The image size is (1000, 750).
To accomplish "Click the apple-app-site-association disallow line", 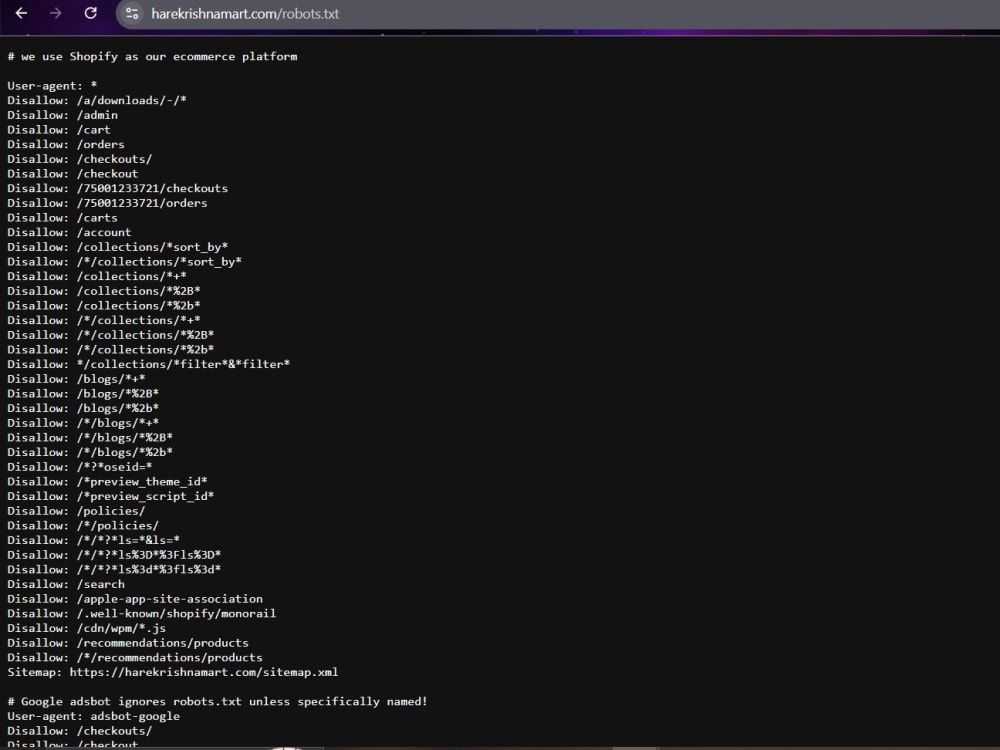I will (x=135, y=599).
